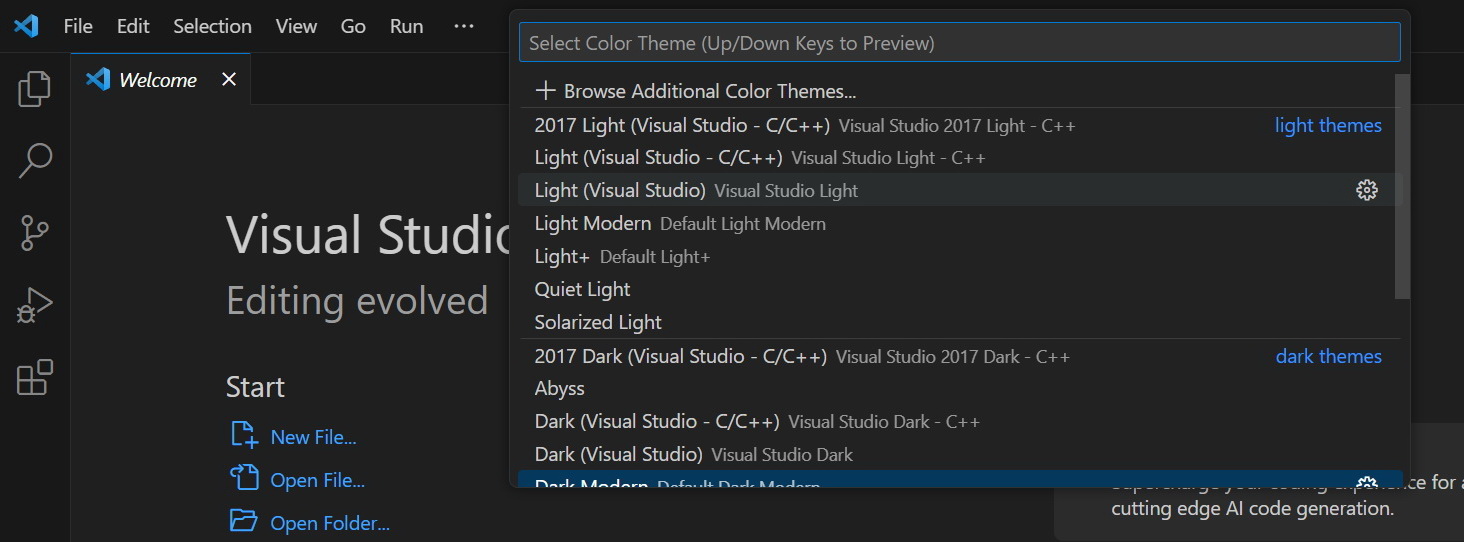The image size is (1464, 542).
Task: Open the Search view icon
Action: click(34, 161)
